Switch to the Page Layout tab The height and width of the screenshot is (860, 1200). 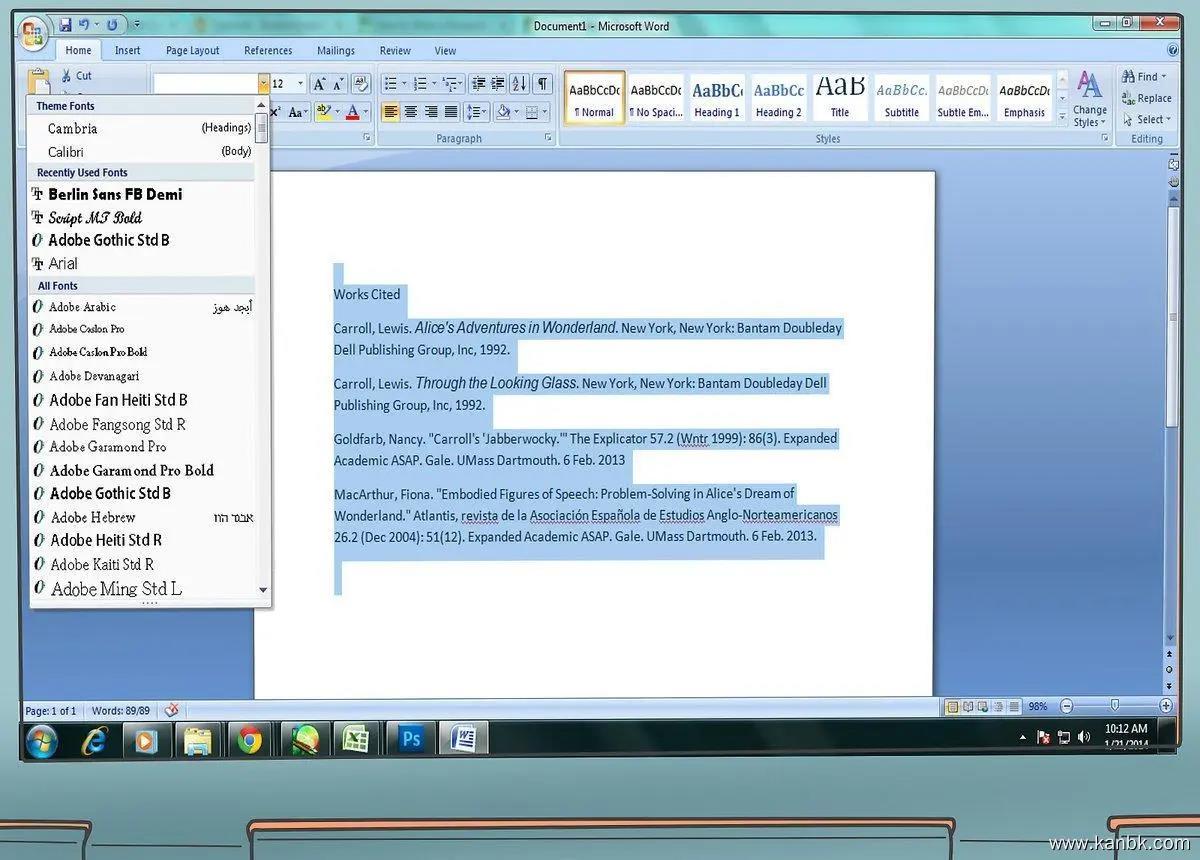click(192, 51)
